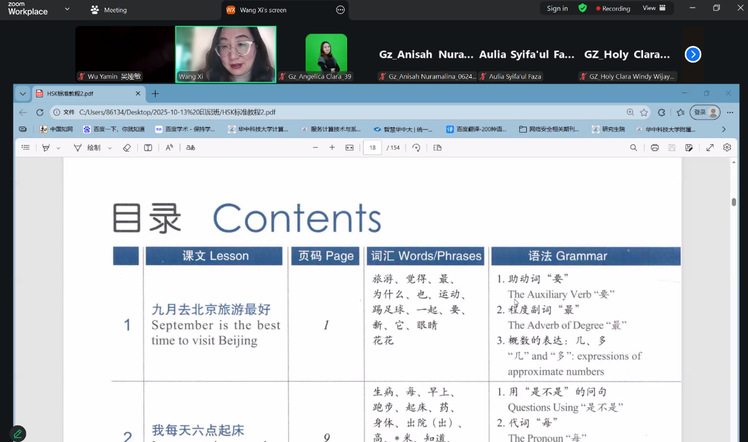Click the PDF zoom out minus button

313,148
